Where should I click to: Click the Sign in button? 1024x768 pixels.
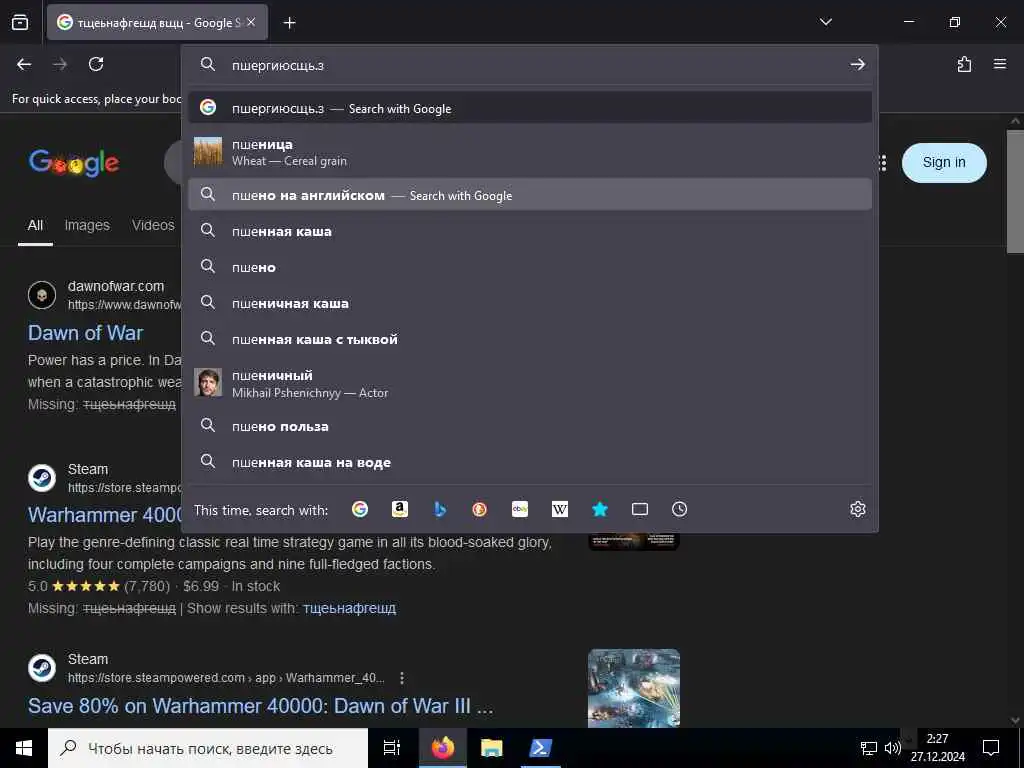(944, 163)
